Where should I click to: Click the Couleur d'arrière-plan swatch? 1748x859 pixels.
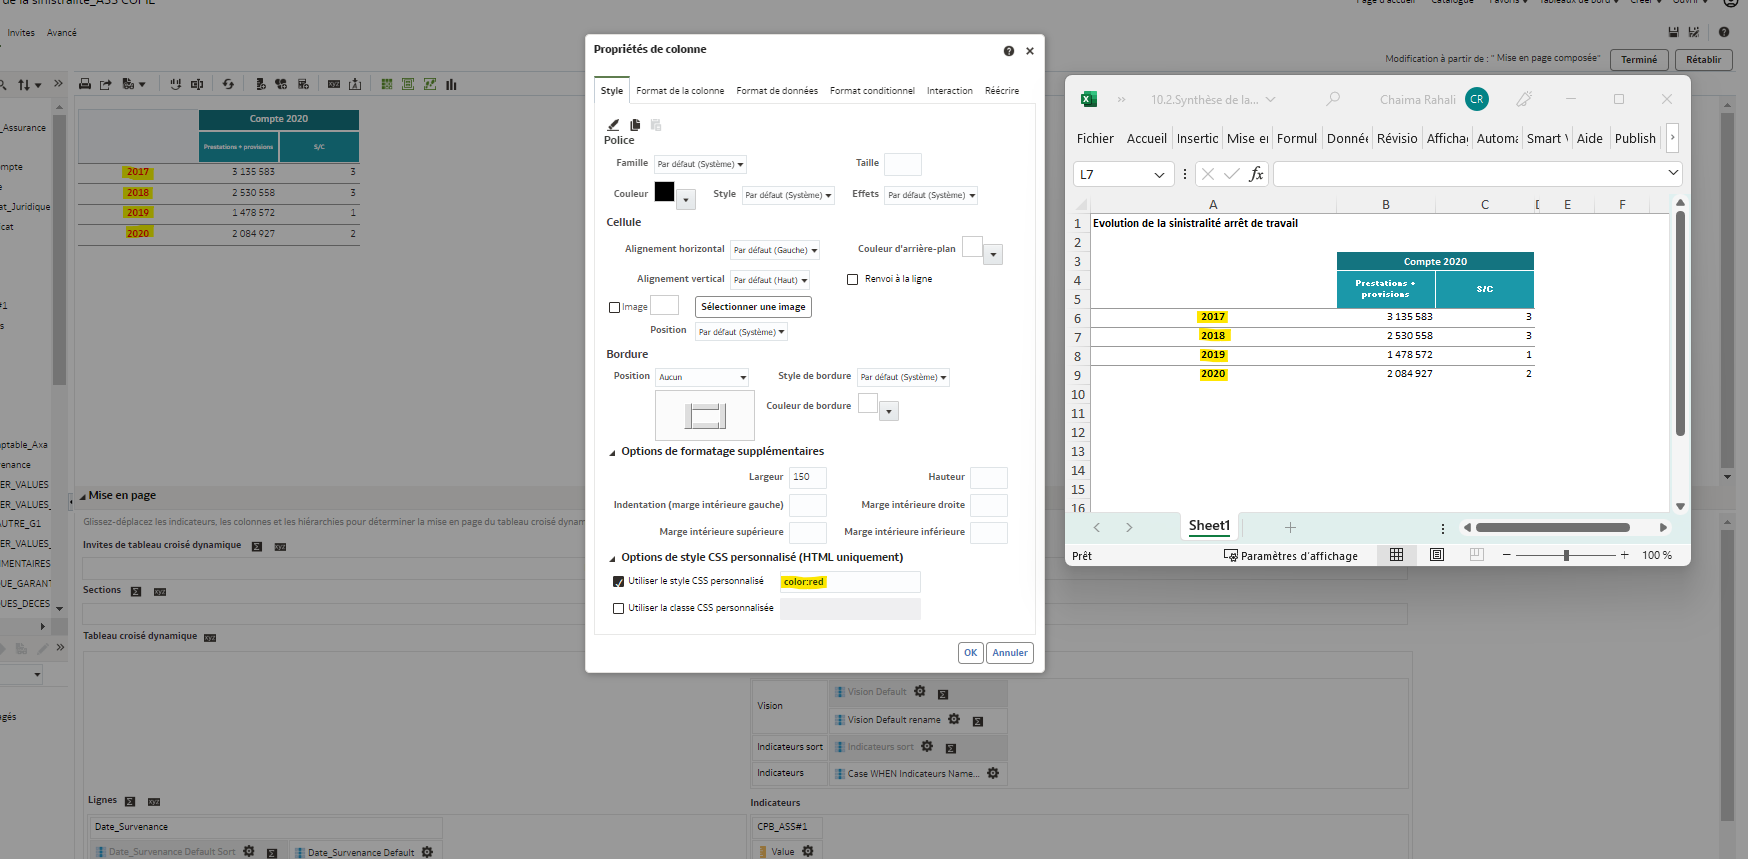click(972, 247)
